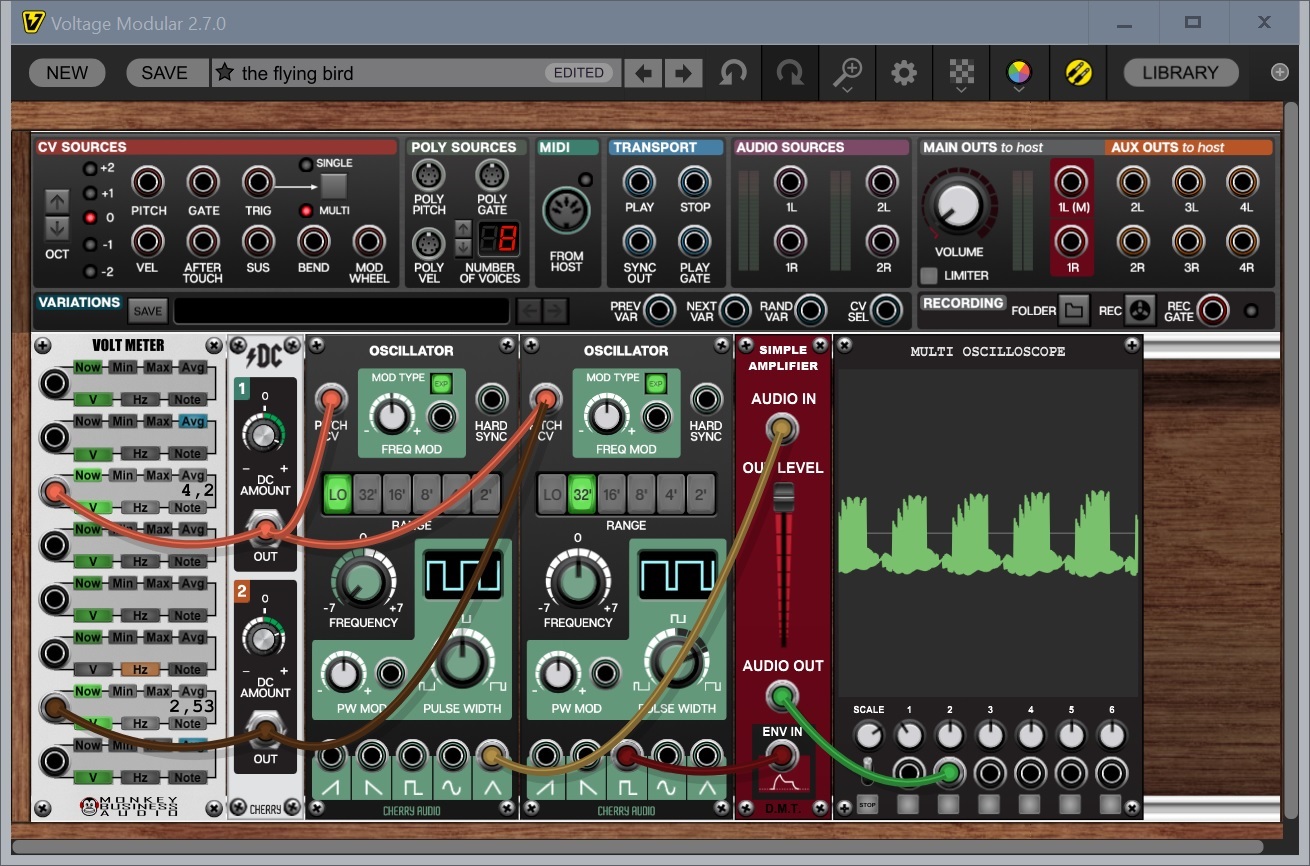Image resolution: width=1310 pixels, height=866 pixels.
Task: Toggle EXP mod type on first oscillator
Action: point(441,383)
